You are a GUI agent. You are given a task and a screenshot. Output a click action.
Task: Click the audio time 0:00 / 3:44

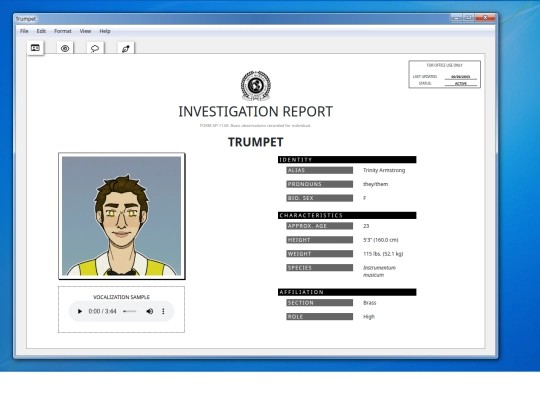(102, 311)
